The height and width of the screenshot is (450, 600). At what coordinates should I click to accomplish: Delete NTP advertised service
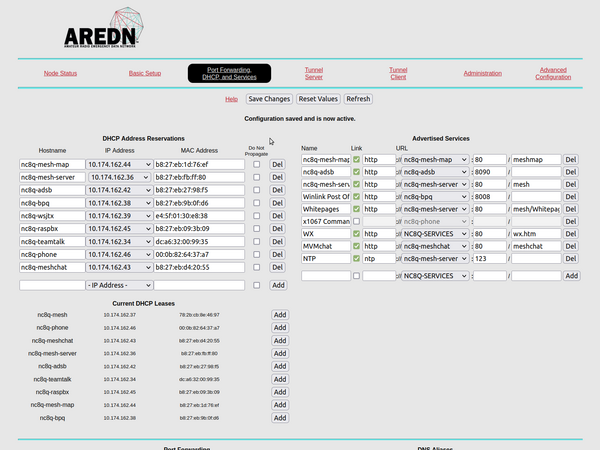(x=571, y=259)
